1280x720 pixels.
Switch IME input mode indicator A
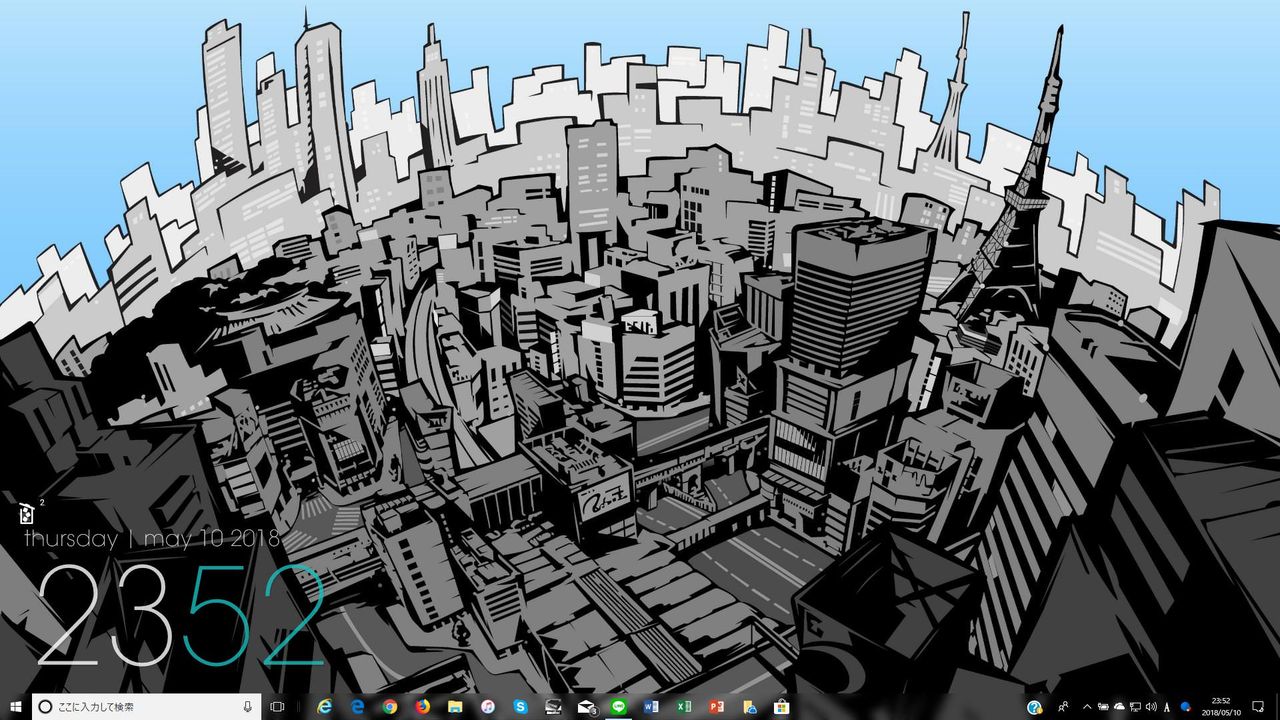(1167, 706)
